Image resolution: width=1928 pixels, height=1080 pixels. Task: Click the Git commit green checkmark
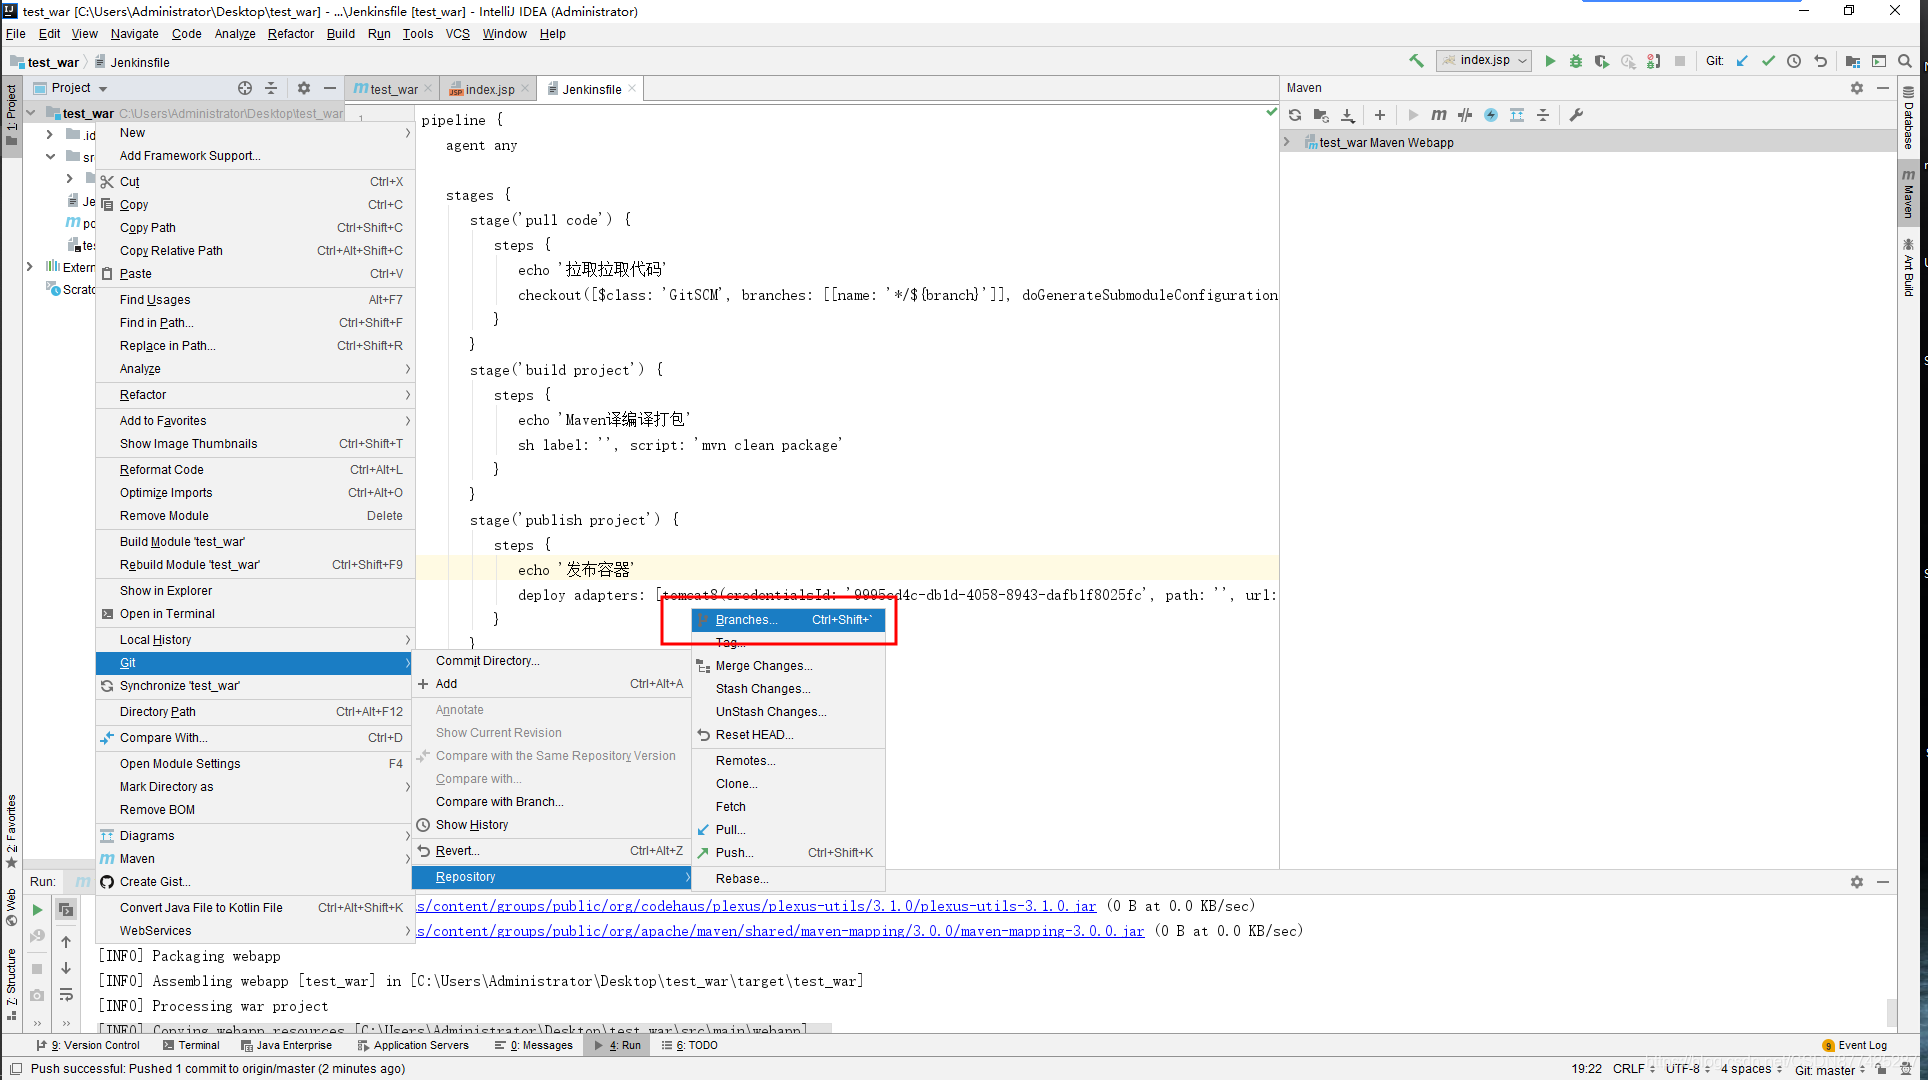coord(1768,61)
